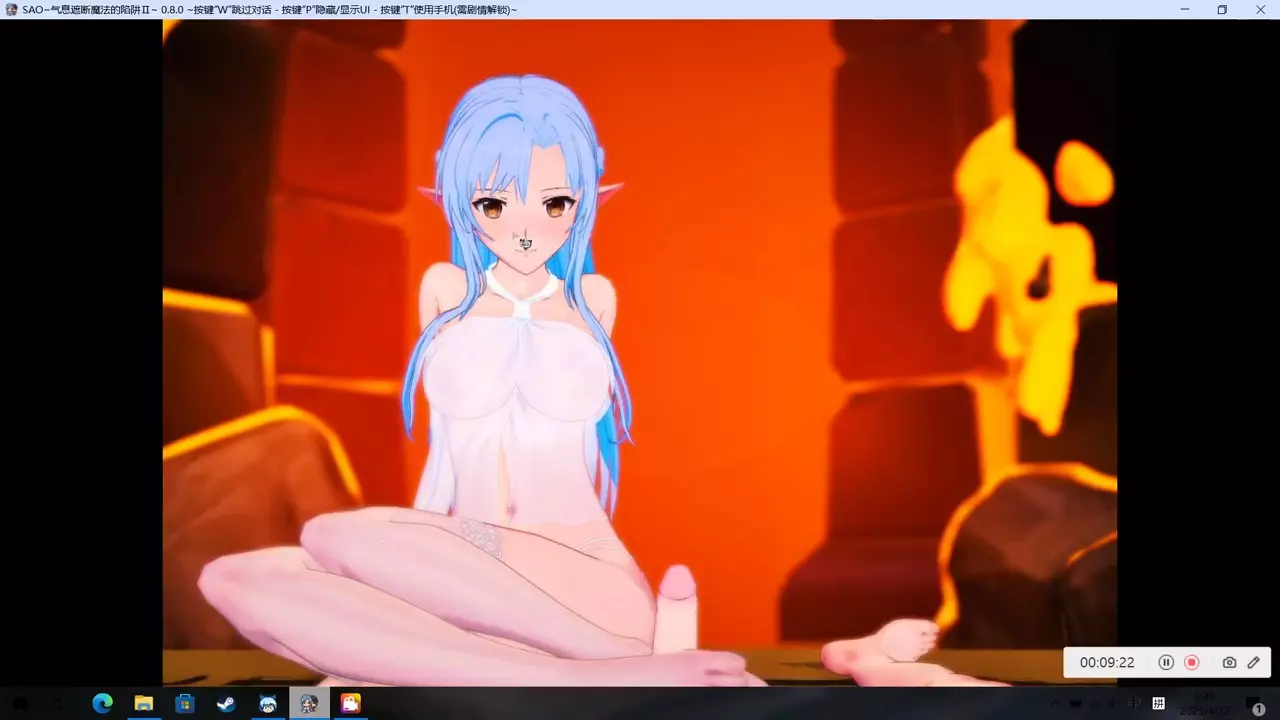
Task: Open File Explorer from the taskbar
Action: pyautogui.click(x=143, y=703)
